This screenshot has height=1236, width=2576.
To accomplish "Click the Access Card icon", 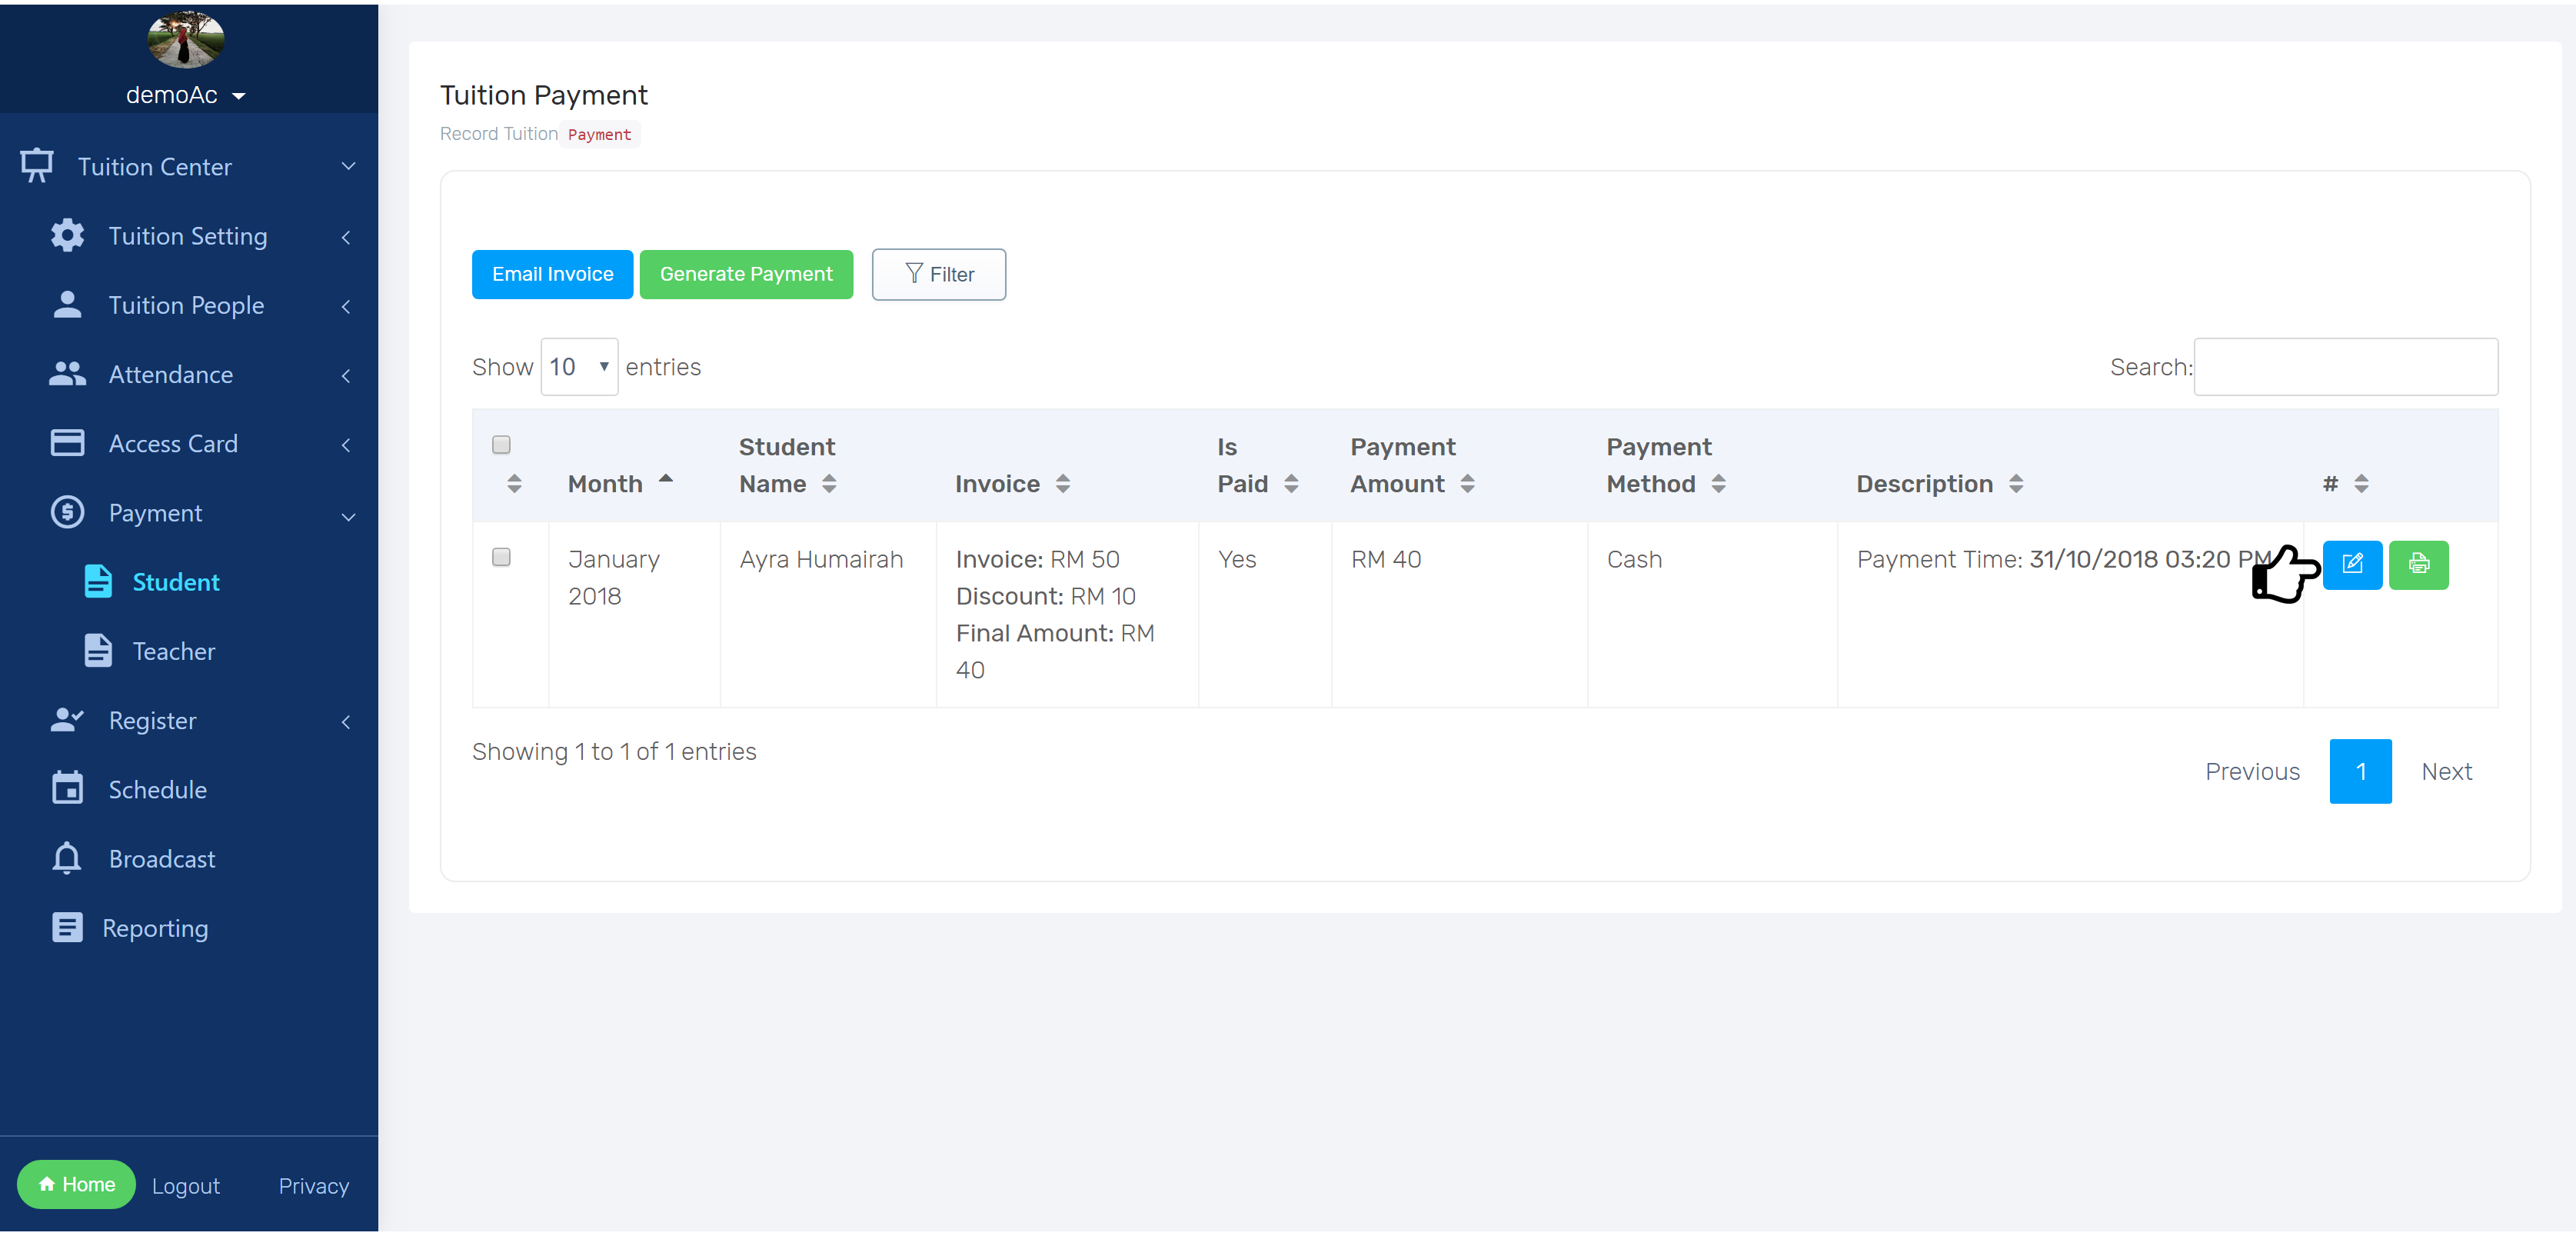I will [x=67, y=443].
